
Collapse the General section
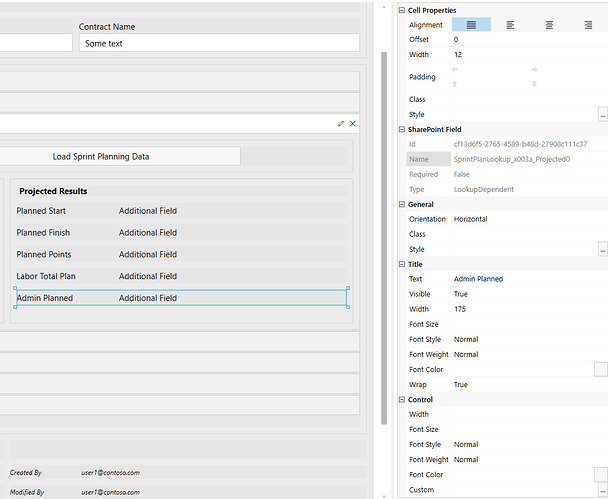[x=402, y=204]
